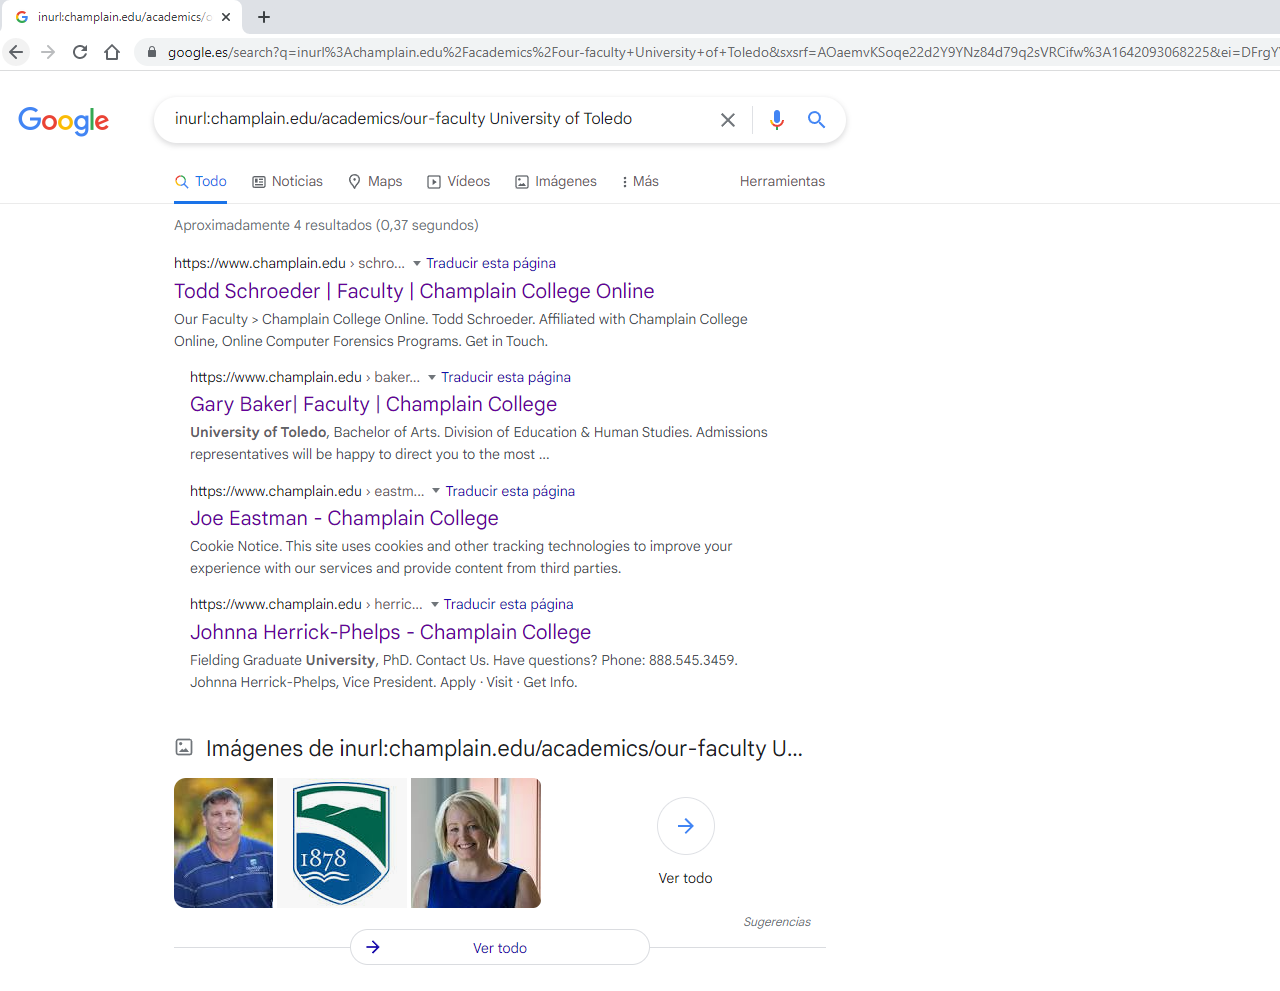This screenshot has height=991, width=1280.
Task: Click the round arrow above Ver todo
Action: coord(686,826)
